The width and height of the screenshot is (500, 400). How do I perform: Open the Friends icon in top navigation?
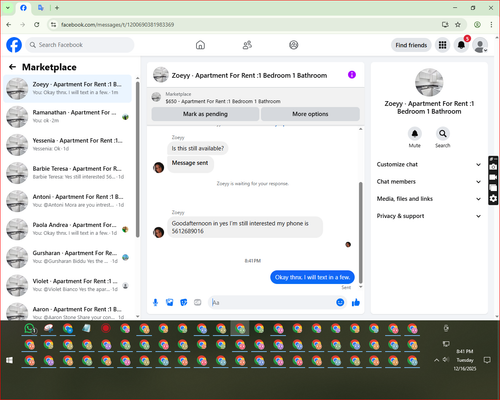tap(247, 45)
